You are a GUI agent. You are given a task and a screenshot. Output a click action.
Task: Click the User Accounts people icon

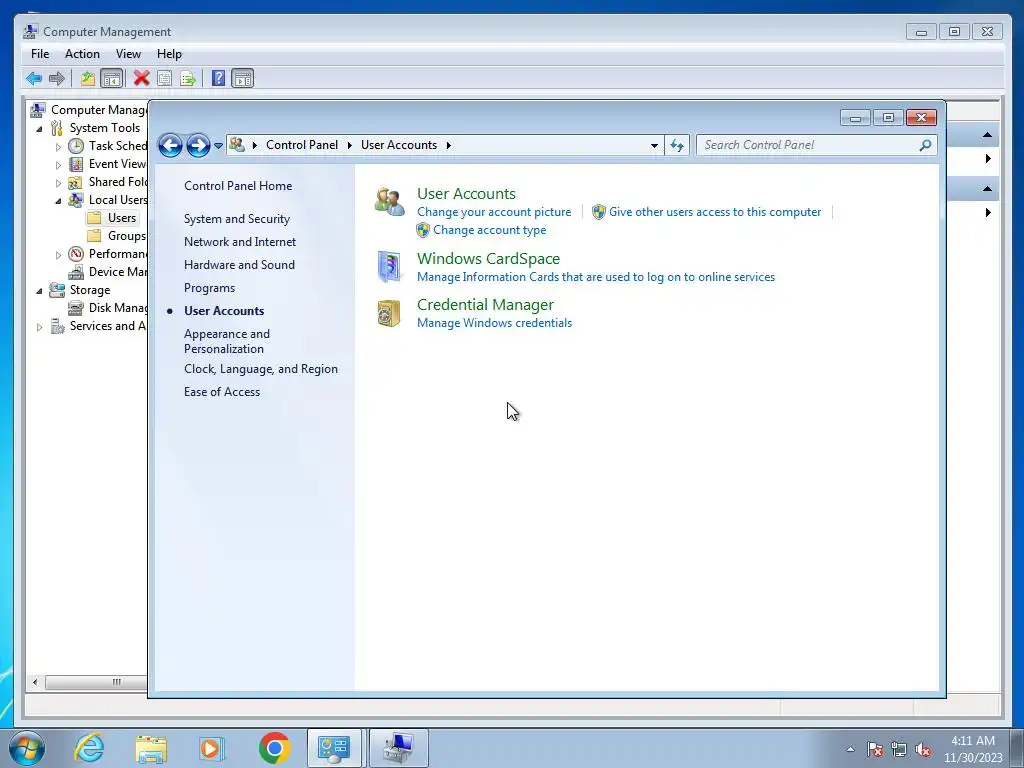pos(389,201)
